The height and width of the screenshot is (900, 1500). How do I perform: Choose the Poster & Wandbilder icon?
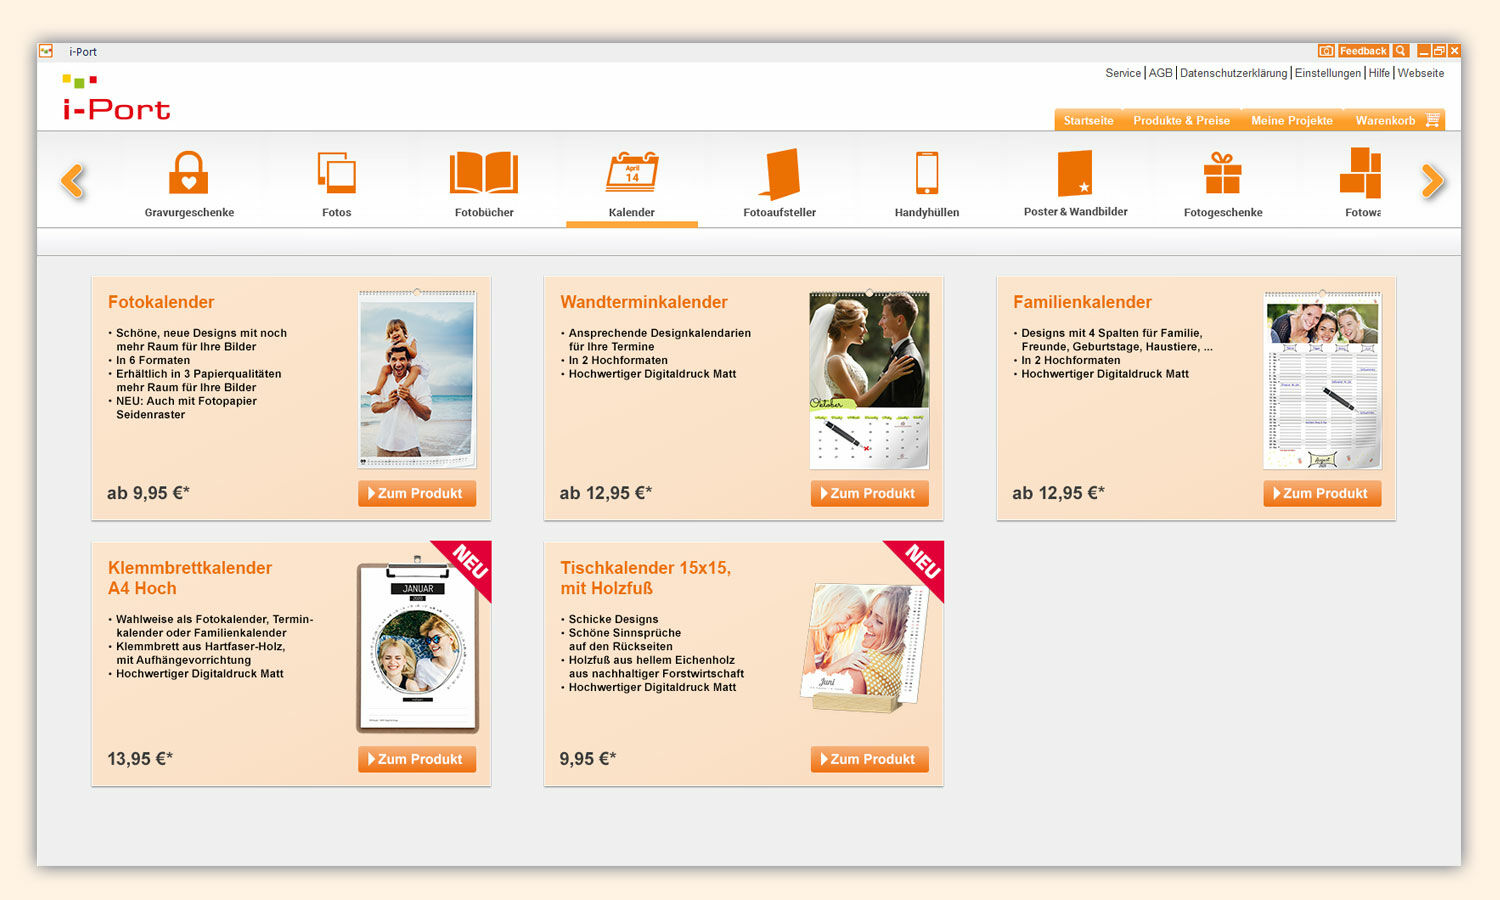coord(1075,173)
